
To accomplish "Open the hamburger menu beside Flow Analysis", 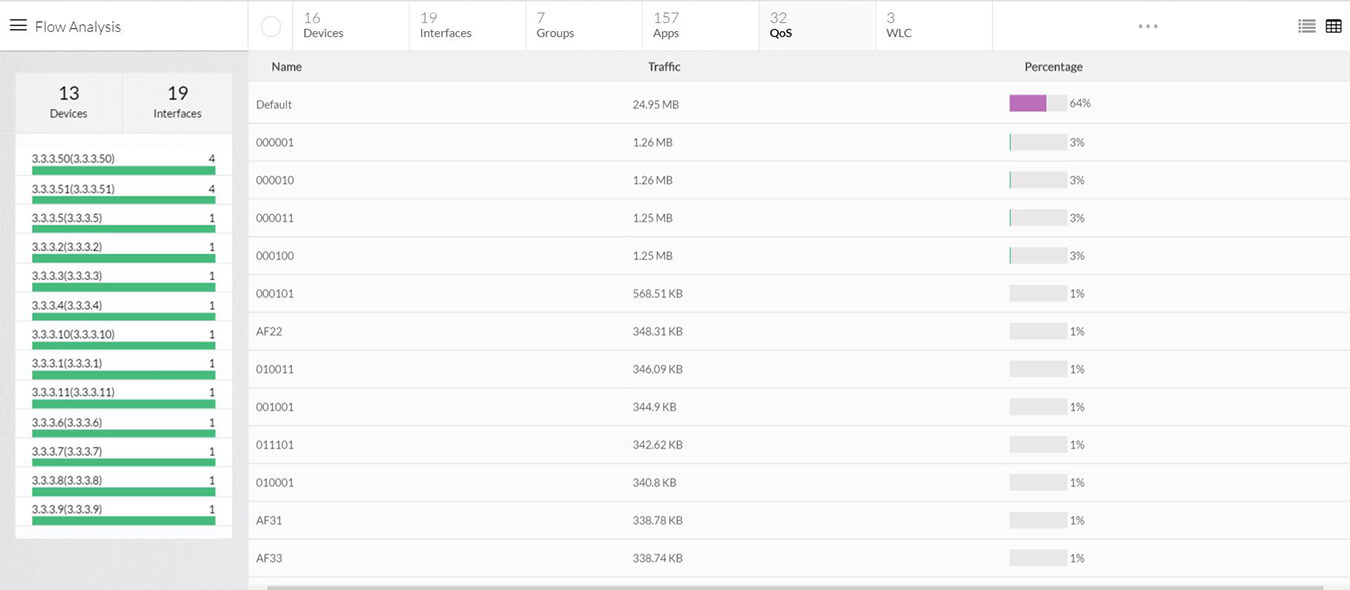I will point(18,26).
